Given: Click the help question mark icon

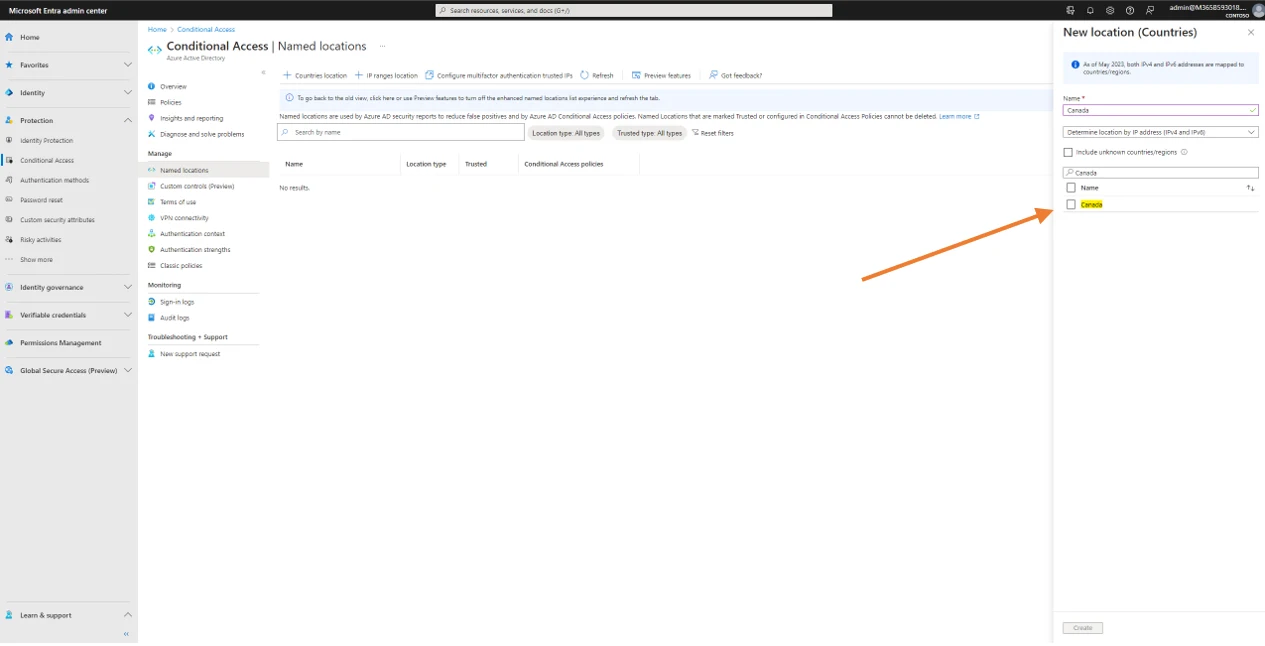Looking at the screenshot, I should coord(1130,10).
